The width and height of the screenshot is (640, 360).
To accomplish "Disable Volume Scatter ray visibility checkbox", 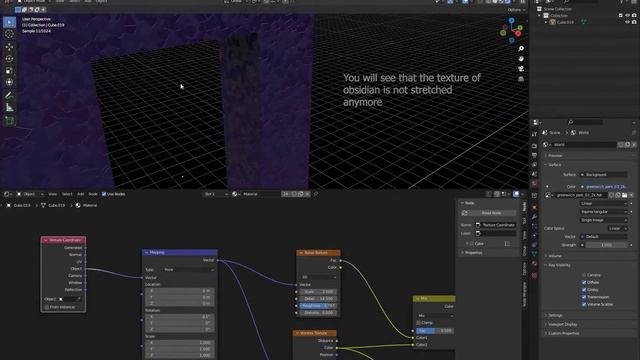I will (x=584, y=304).
